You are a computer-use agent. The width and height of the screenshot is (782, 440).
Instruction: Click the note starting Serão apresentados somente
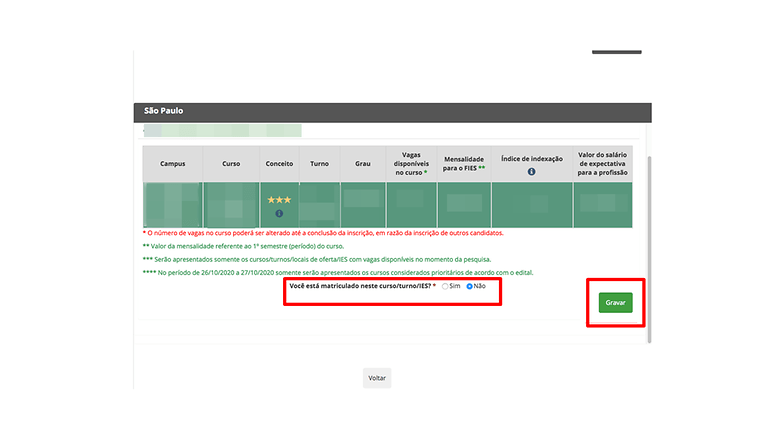point(317,259)
